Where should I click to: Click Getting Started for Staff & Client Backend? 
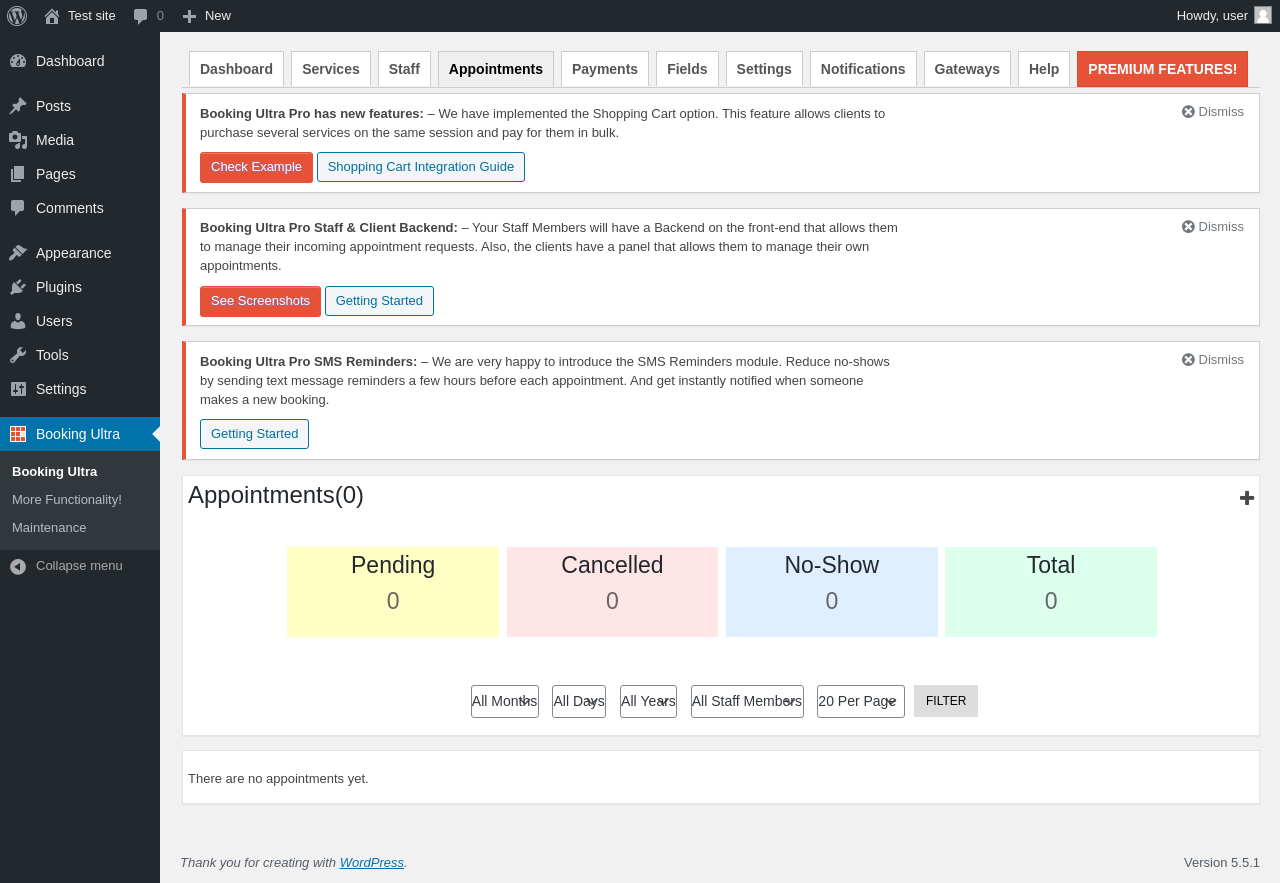[379, 301]
